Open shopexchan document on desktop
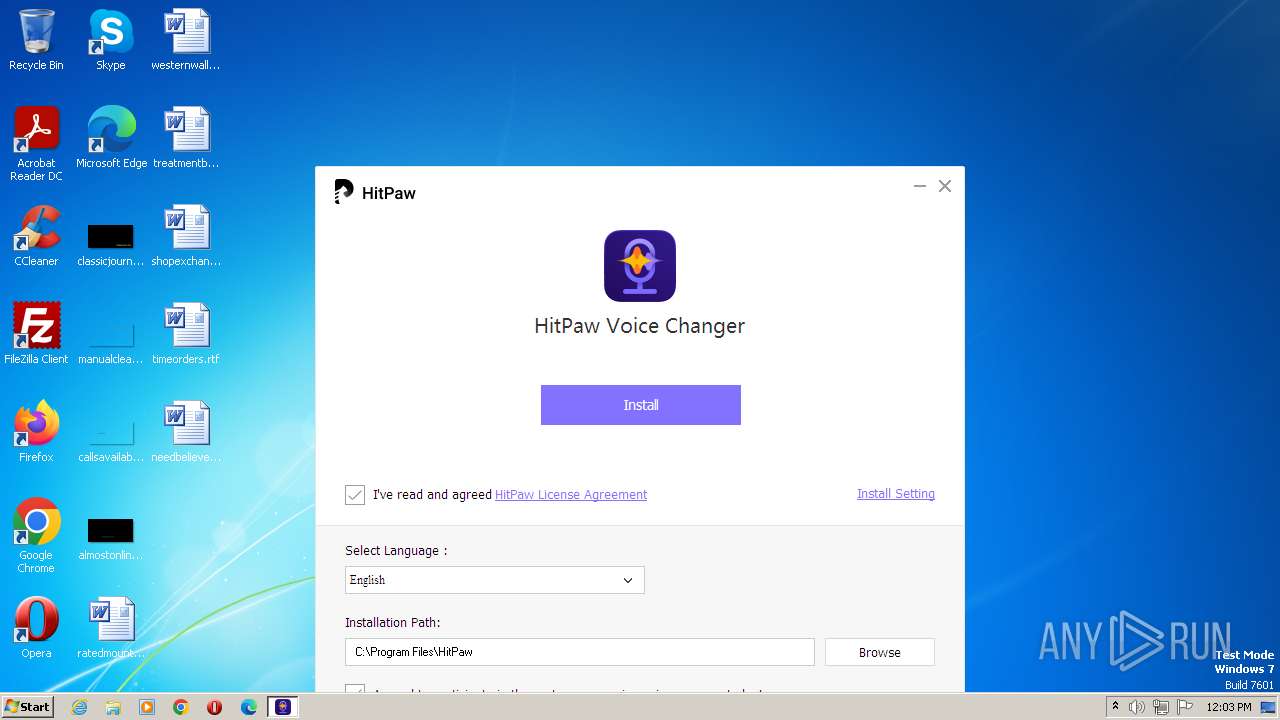Image resolution: width=1280 pixels, height=720 pixels. click(186, 236)
